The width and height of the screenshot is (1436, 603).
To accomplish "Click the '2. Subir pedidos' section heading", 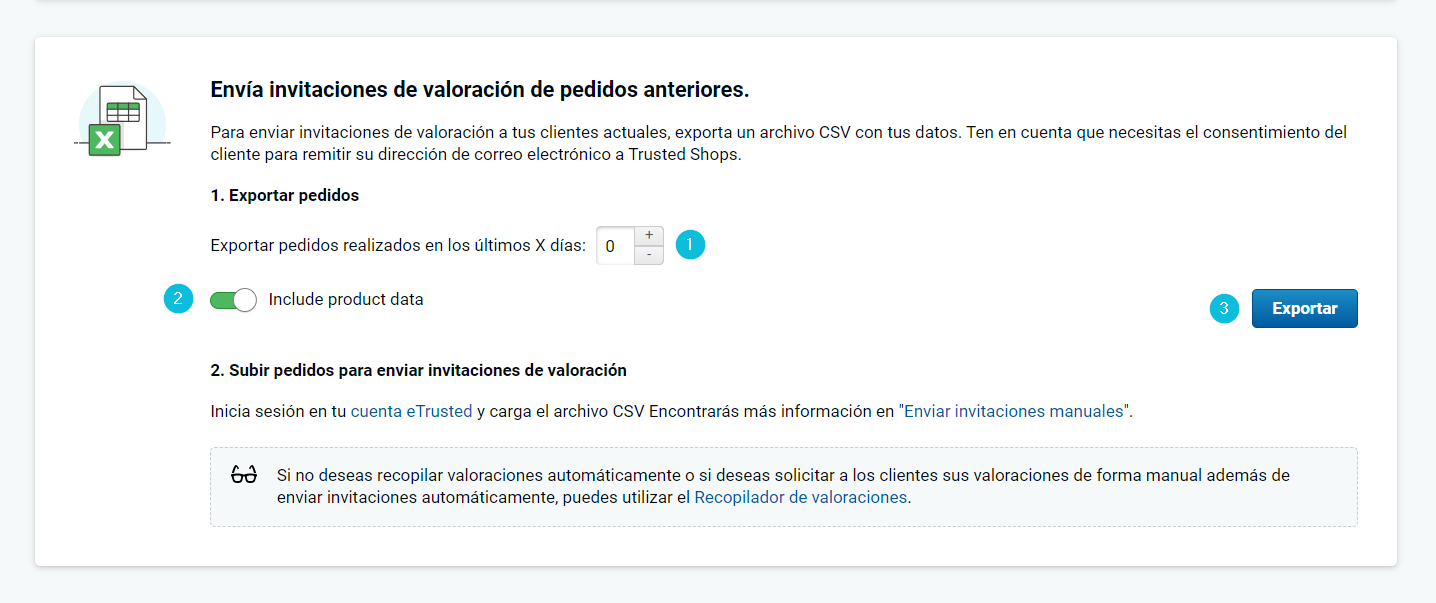I will coord(418,370).
